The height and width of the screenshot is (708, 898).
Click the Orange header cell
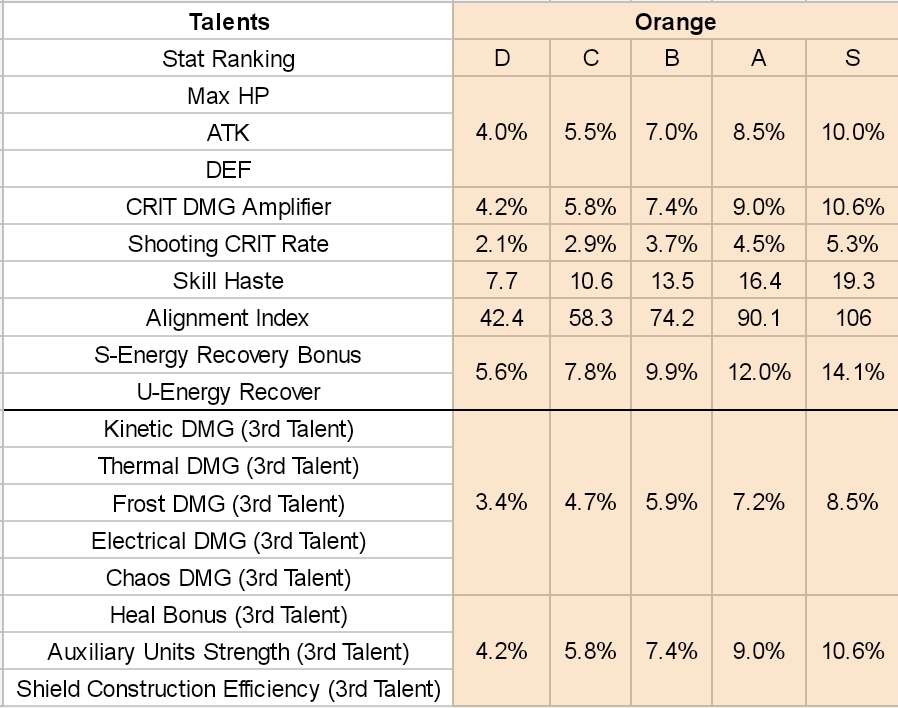(675, 21)
